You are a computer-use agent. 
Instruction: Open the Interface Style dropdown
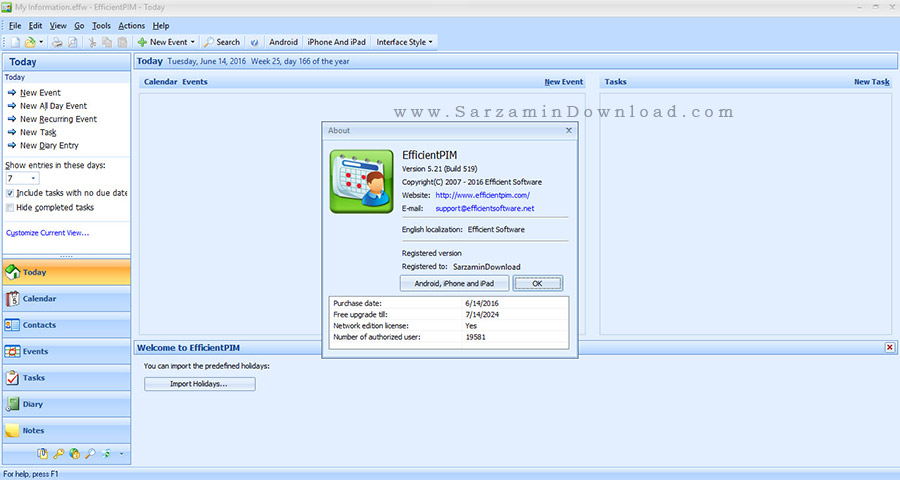point(405,42)
